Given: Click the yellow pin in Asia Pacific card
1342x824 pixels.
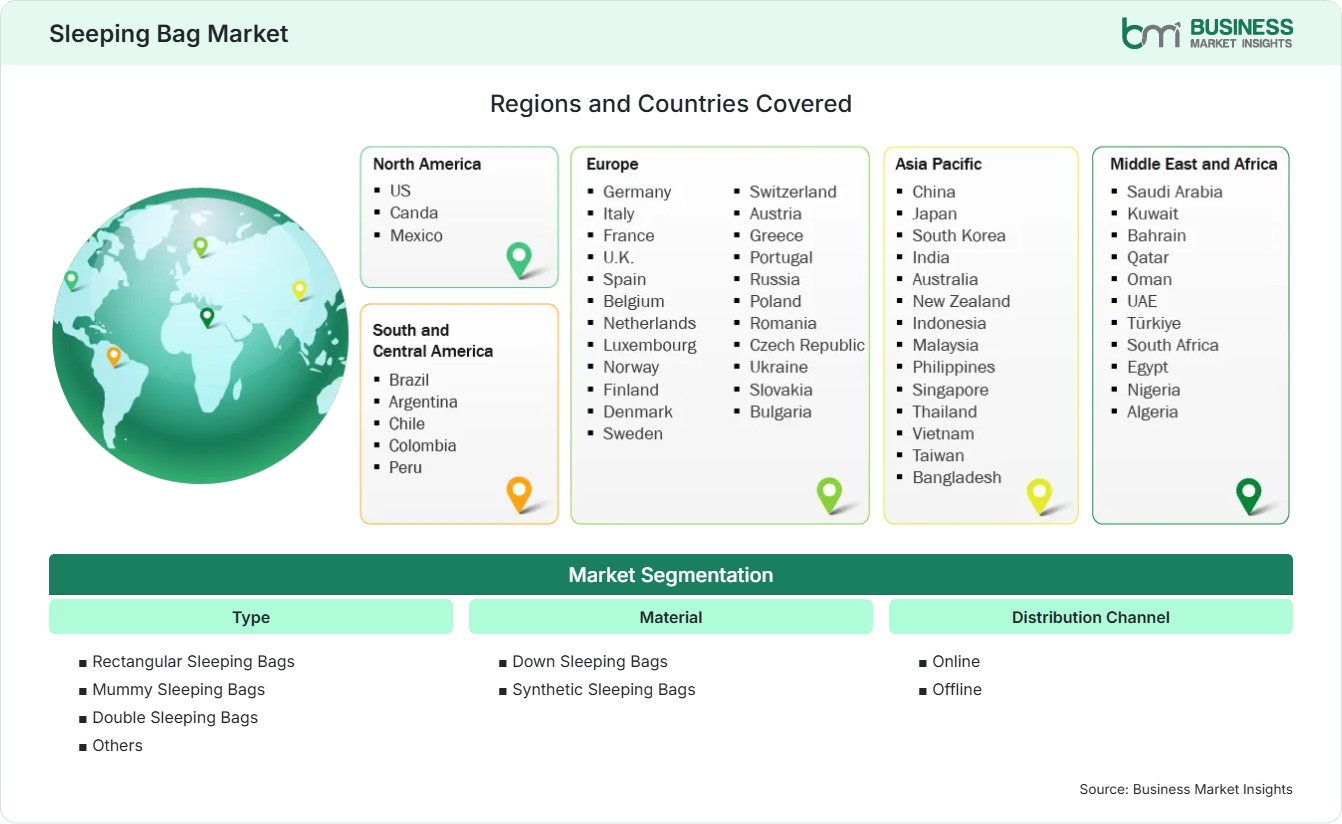Looking at the screenshot, I should [x=1040, y=495].
